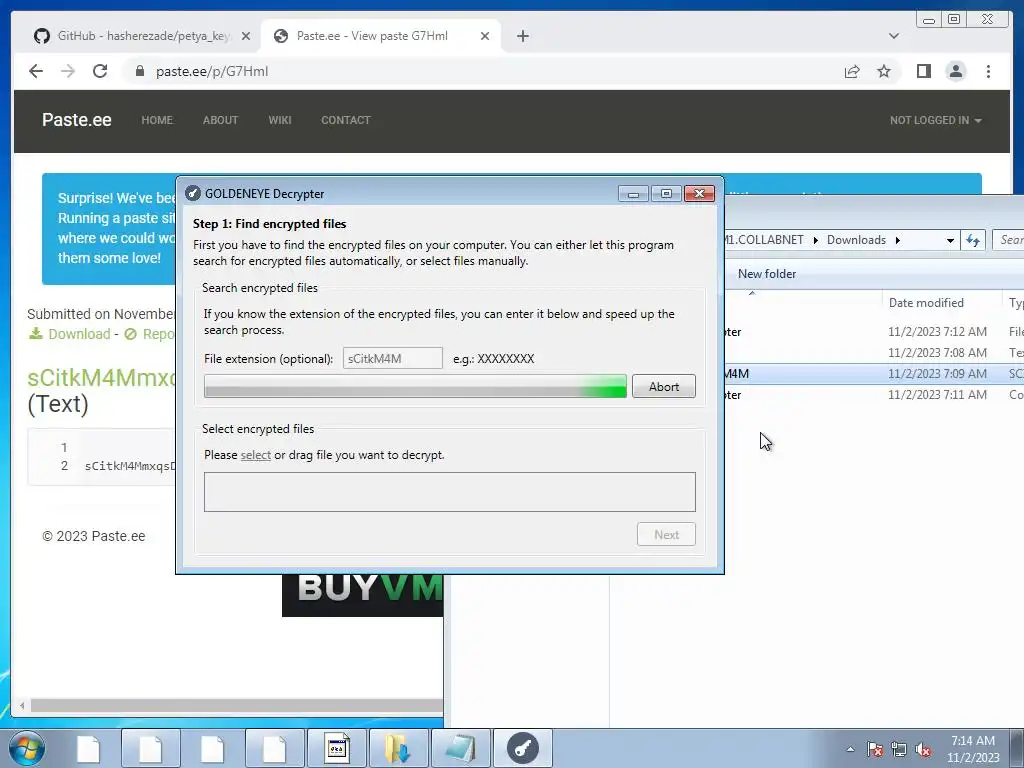Click the horizontal scrollbar of the page
Screen dimensions: 1024x768
tap(236, 705)
